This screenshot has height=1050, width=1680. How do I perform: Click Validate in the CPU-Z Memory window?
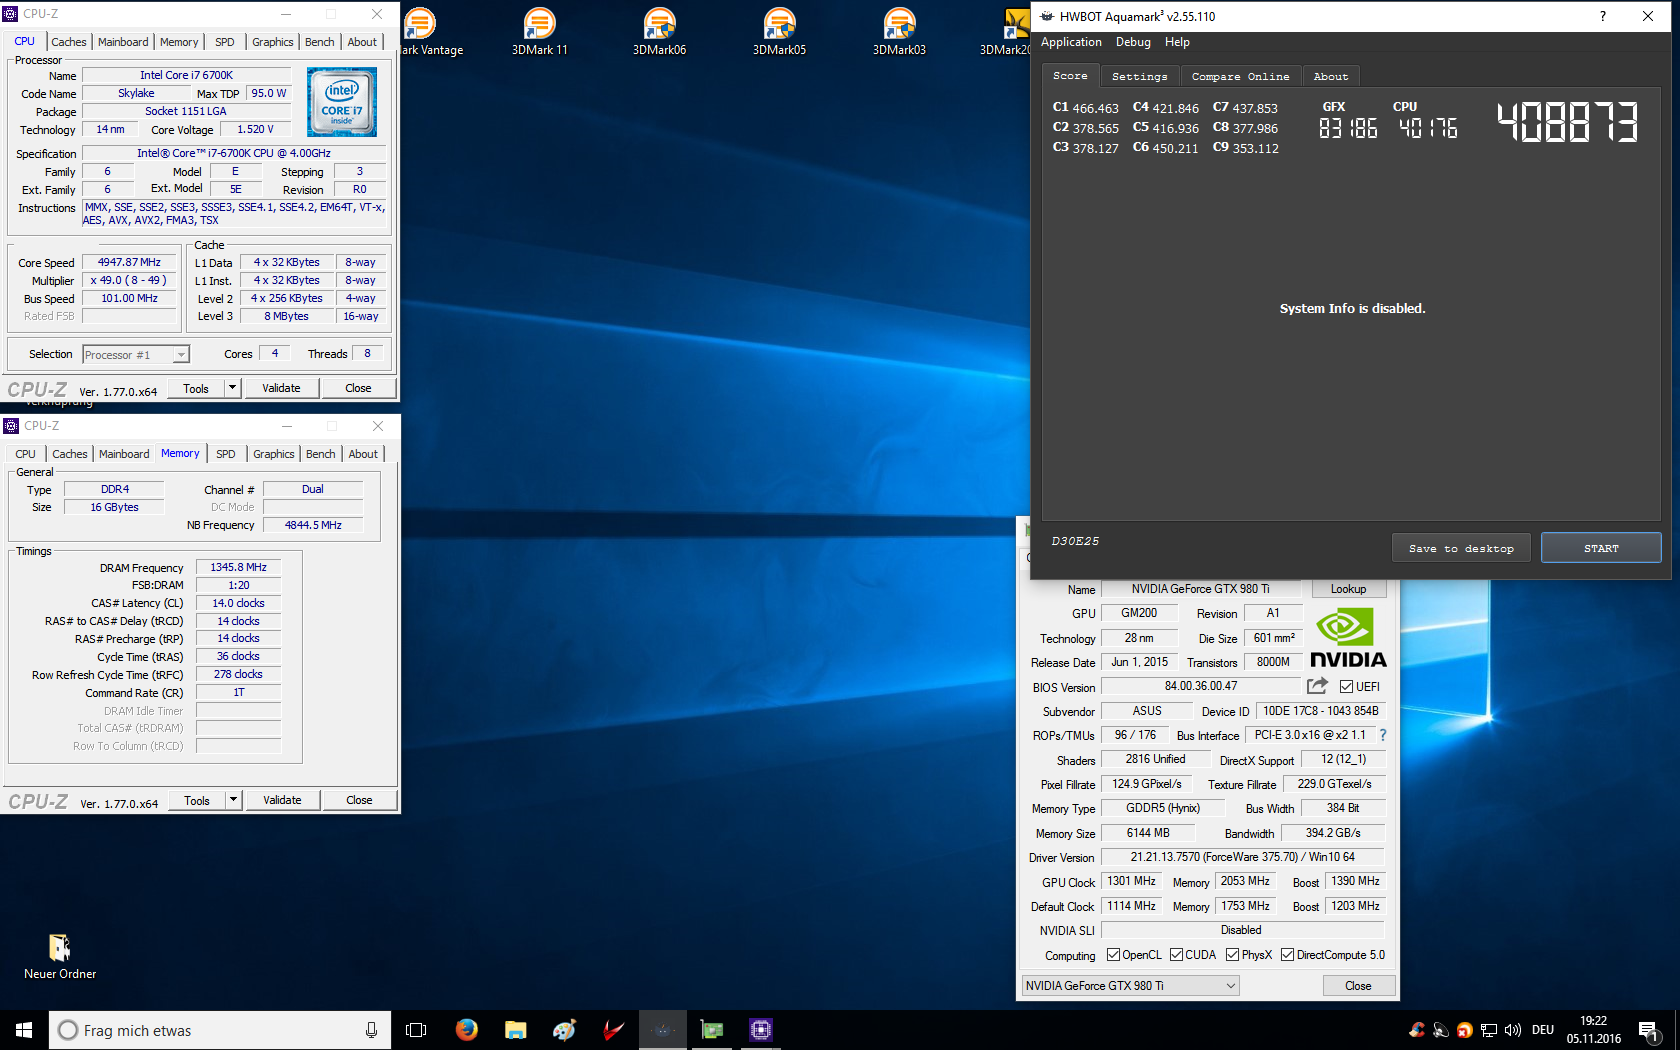click(x=282, y=800)
